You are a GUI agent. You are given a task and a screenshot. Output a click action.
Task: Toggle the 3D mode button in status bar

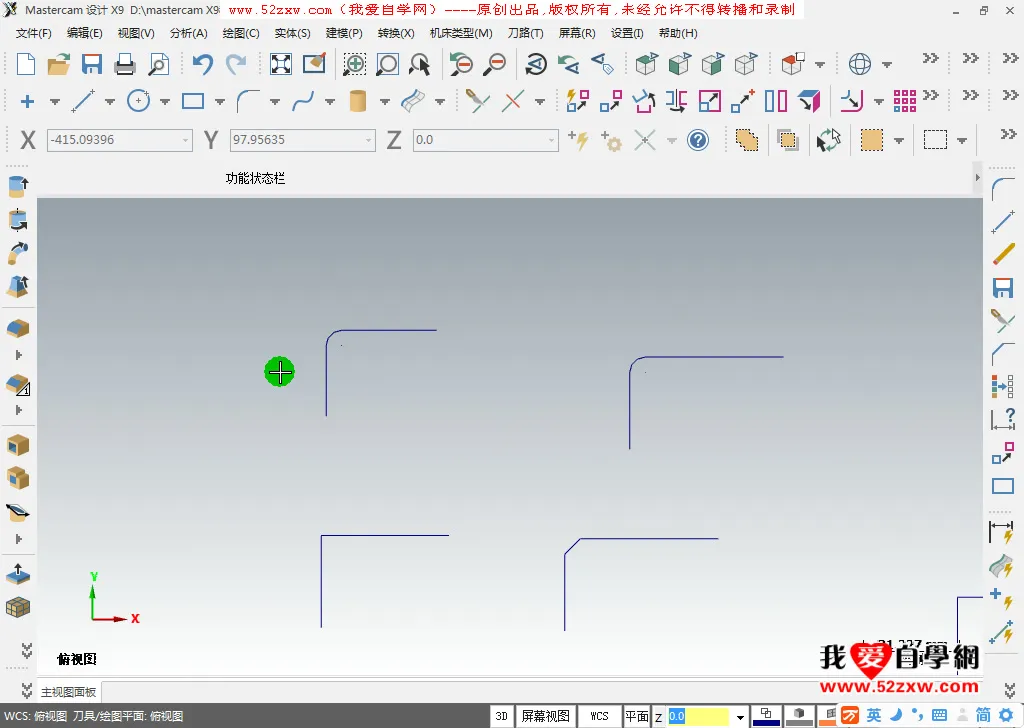click(502, 716)
